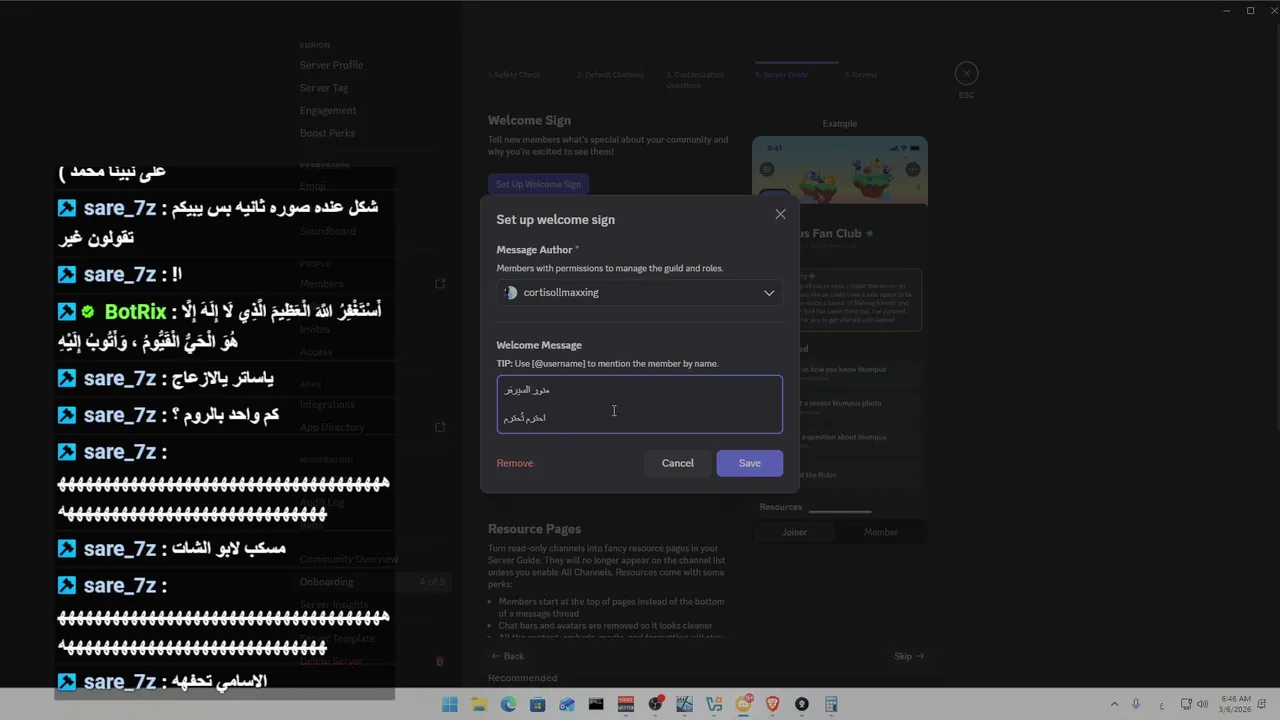1280x720 pixels.
Task: Open the Brave browser from the taskbar
Action: (772, 704)
